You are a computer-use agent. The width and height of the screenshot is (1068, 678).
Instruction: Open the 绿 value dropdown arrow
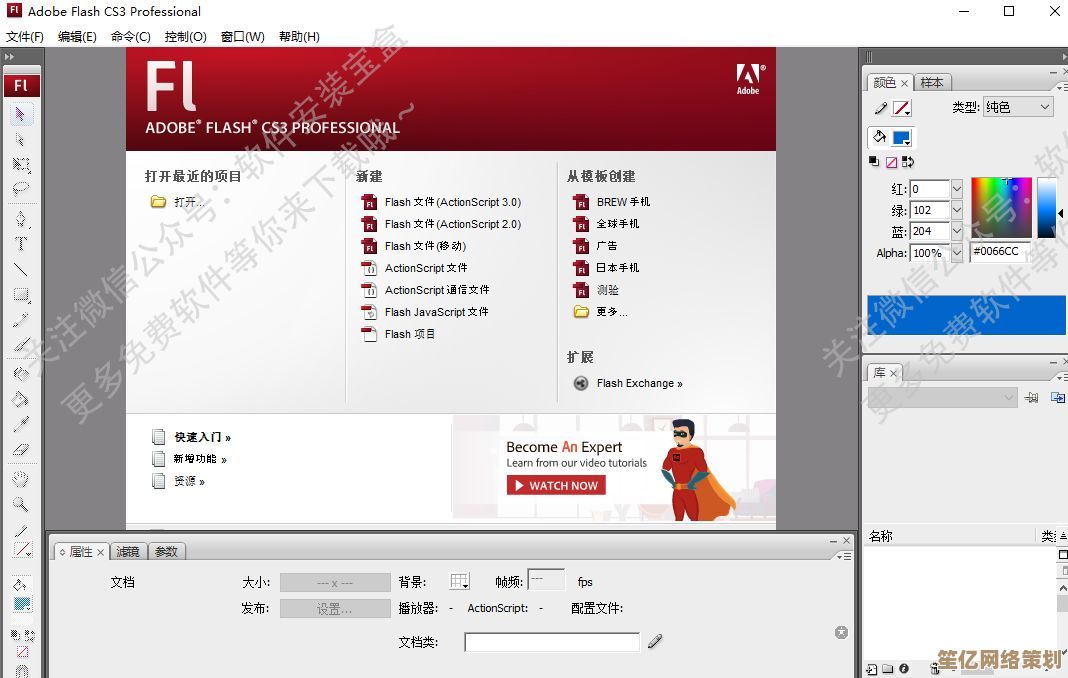pyautogui.click(x=957, y=210)
